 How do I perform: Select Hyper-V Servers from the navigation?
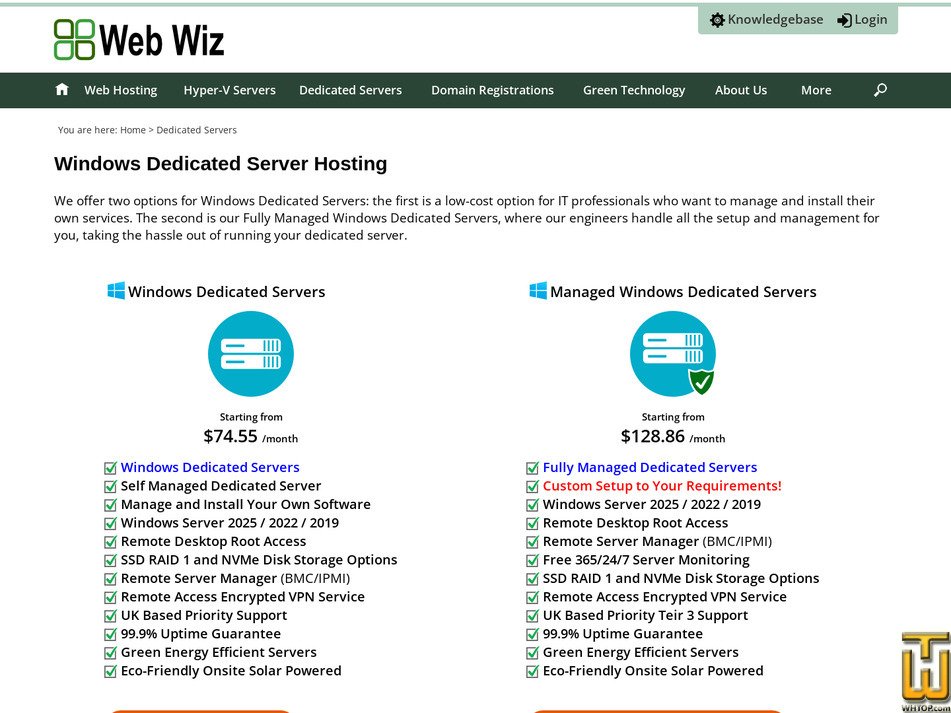point(230,90)
